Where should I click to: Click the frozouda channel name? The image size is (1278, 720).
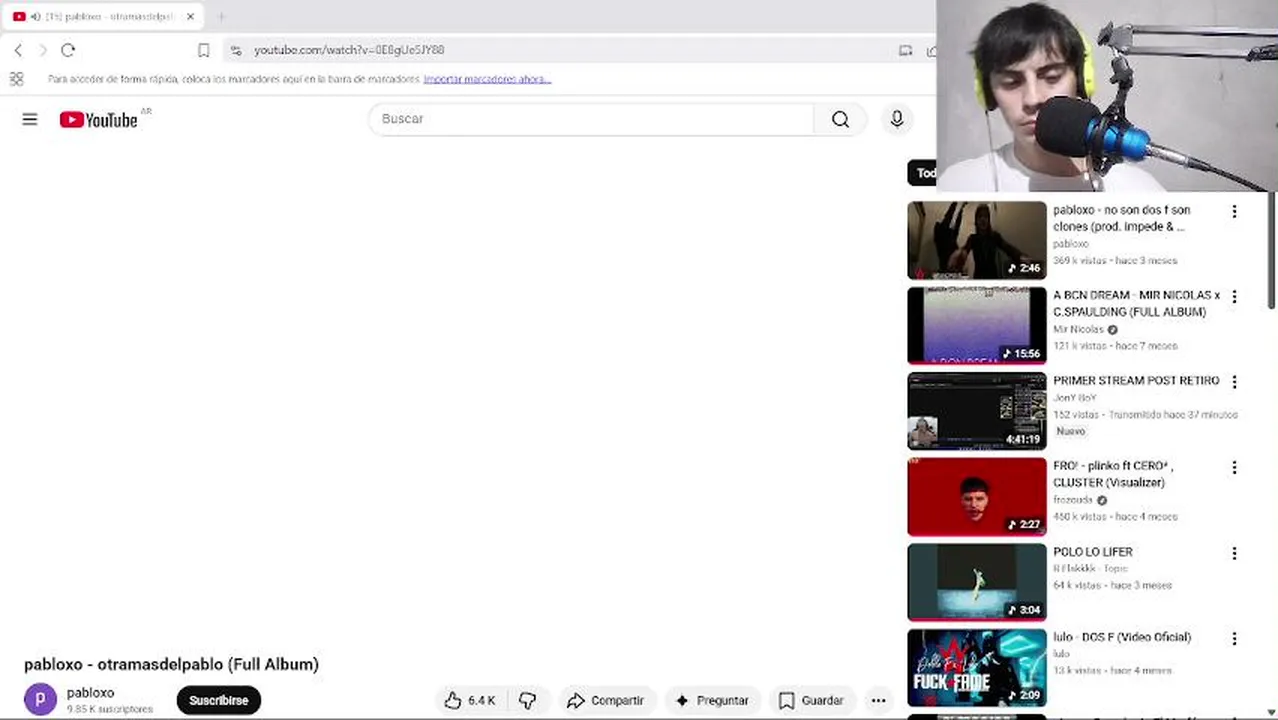(1073, 500)
